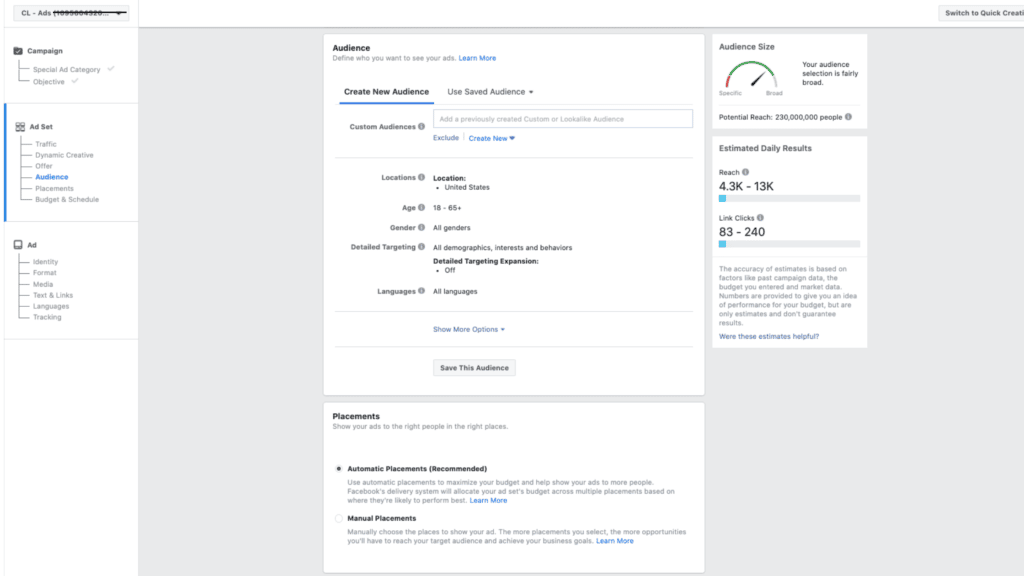
Task: Select Automatic Placements radio option
Action: pos(339,468)
